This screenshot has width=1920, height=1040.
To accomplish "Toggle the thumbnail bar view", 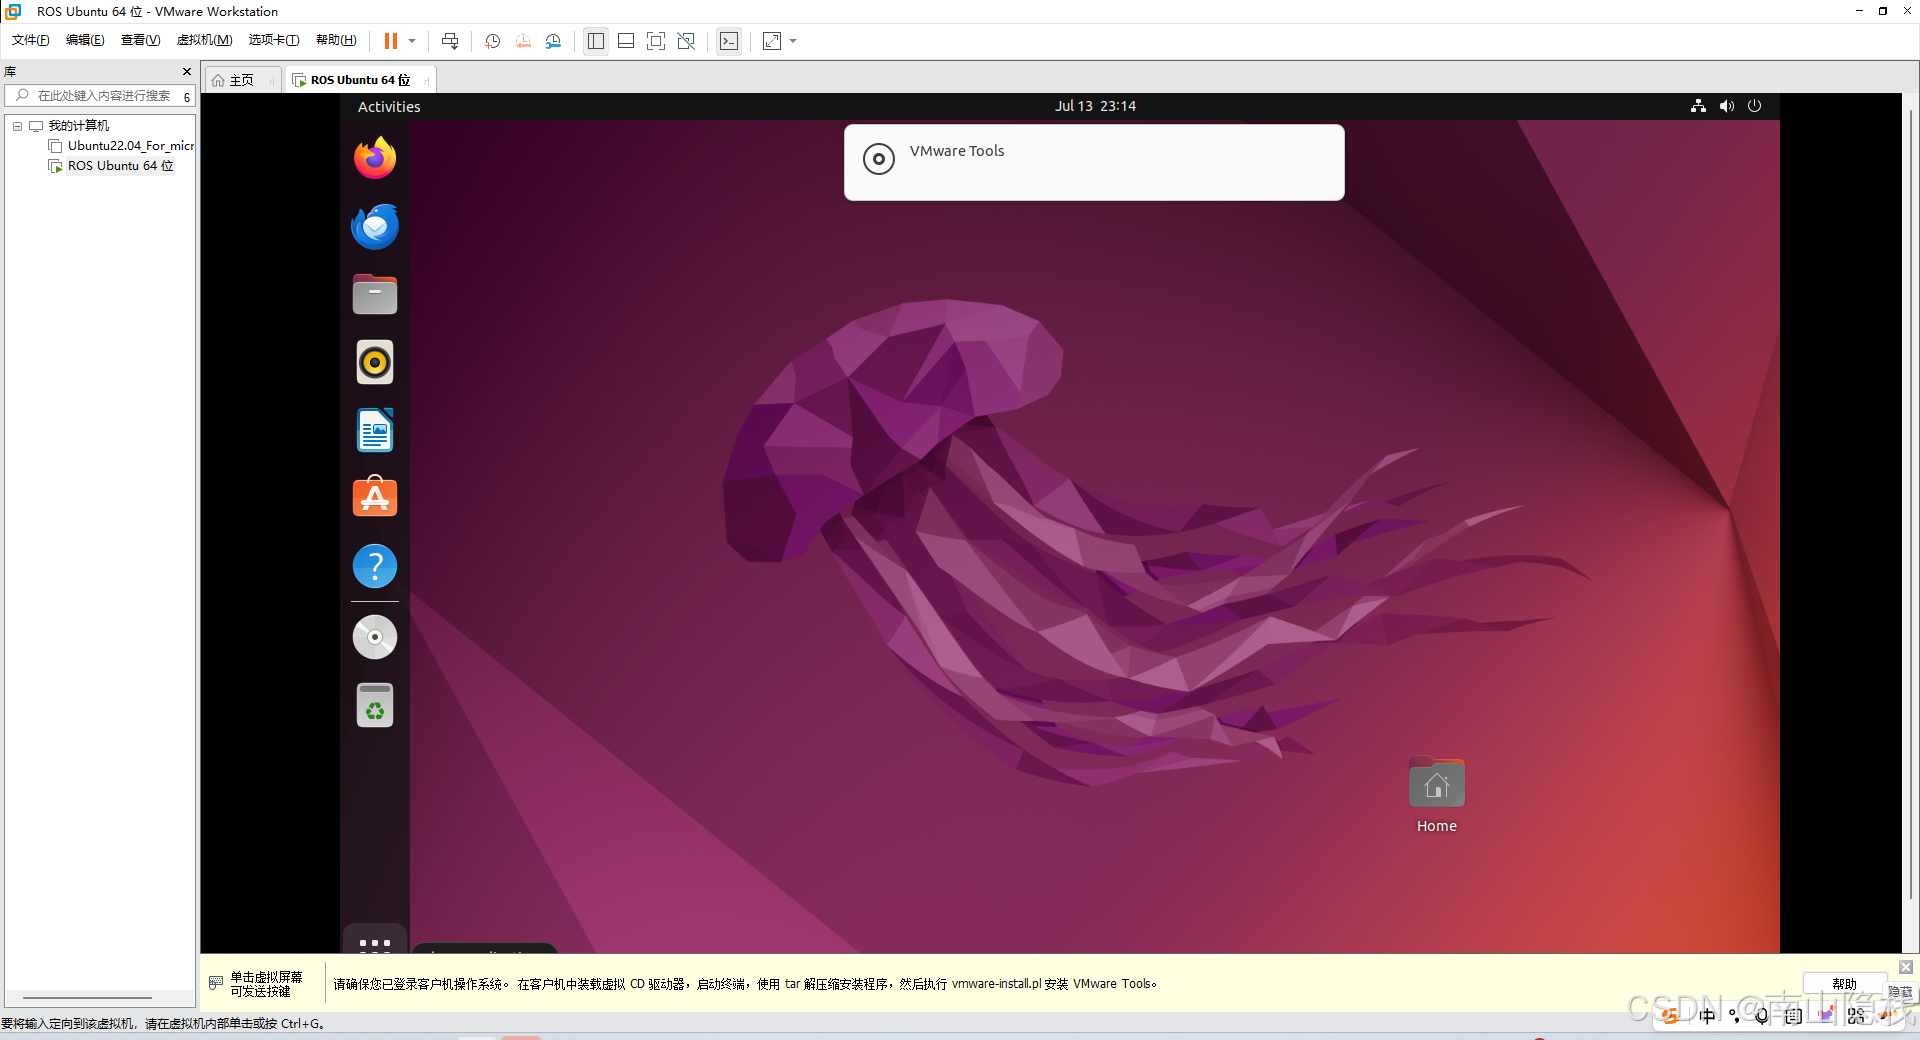I will coord(626,41).
